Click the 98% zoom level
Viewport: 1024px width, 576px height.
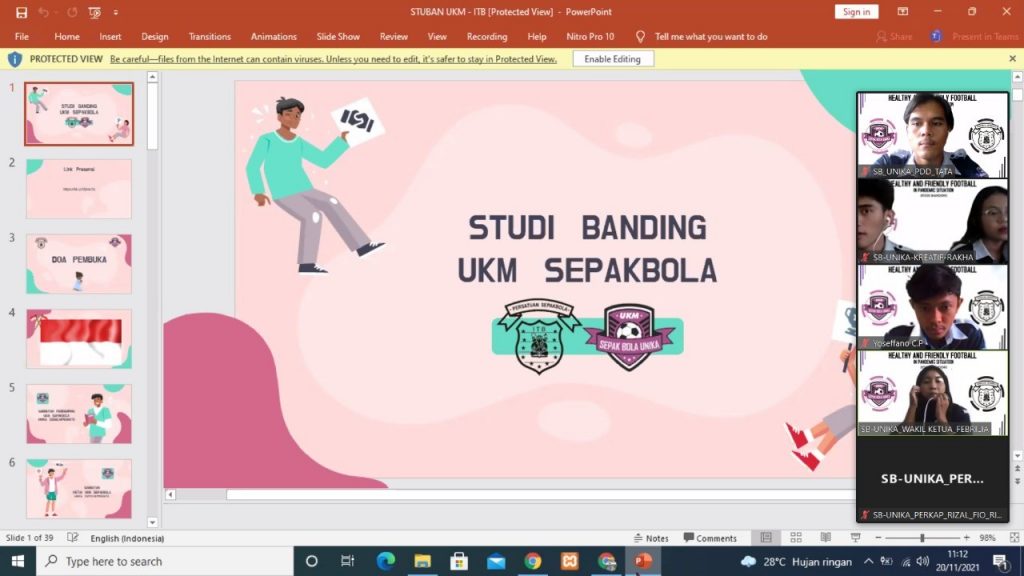click(987, 538)
